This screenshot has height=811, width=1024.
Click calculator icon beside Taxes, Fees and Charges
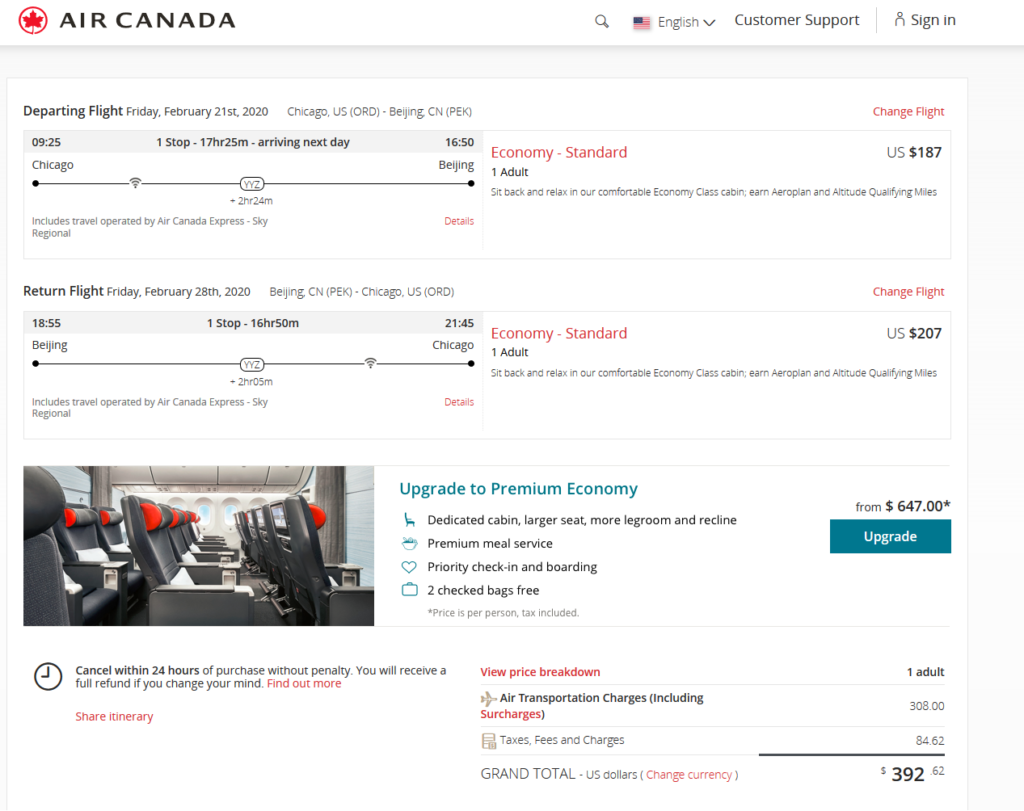[488, 741]
